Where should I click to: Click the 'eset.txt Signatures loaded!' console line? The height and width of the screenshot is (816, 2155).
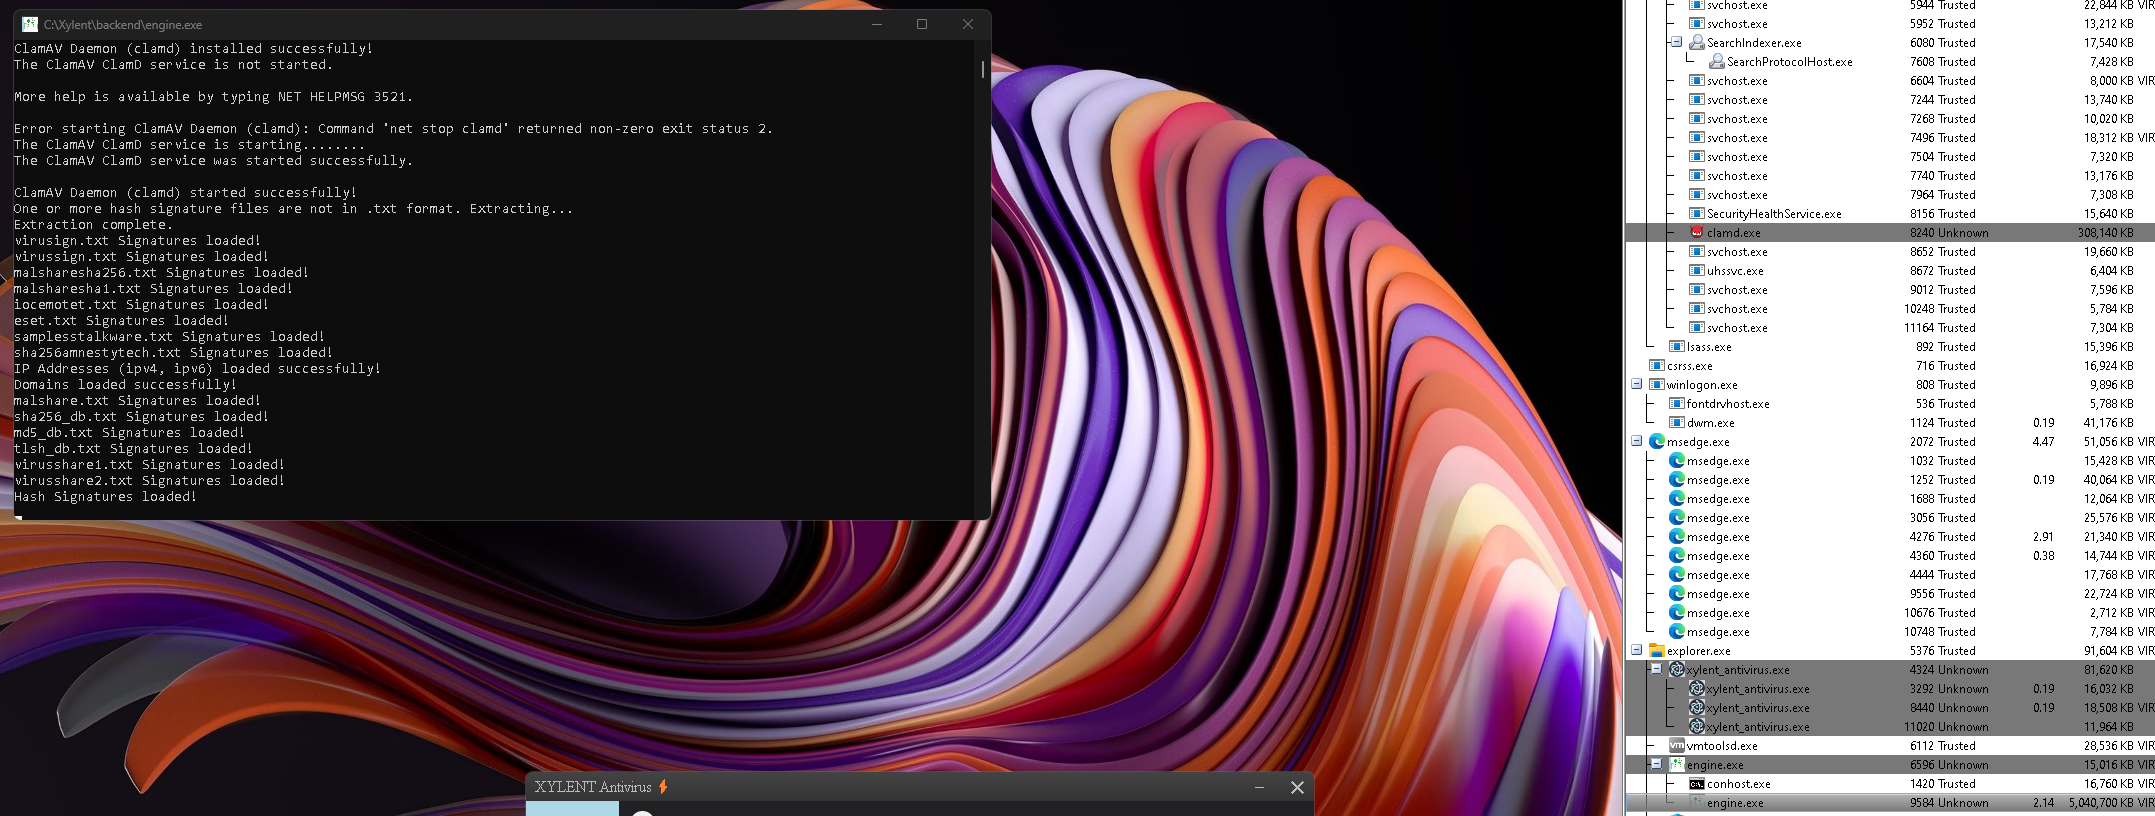pyautogui.click(x=121, y=320)
